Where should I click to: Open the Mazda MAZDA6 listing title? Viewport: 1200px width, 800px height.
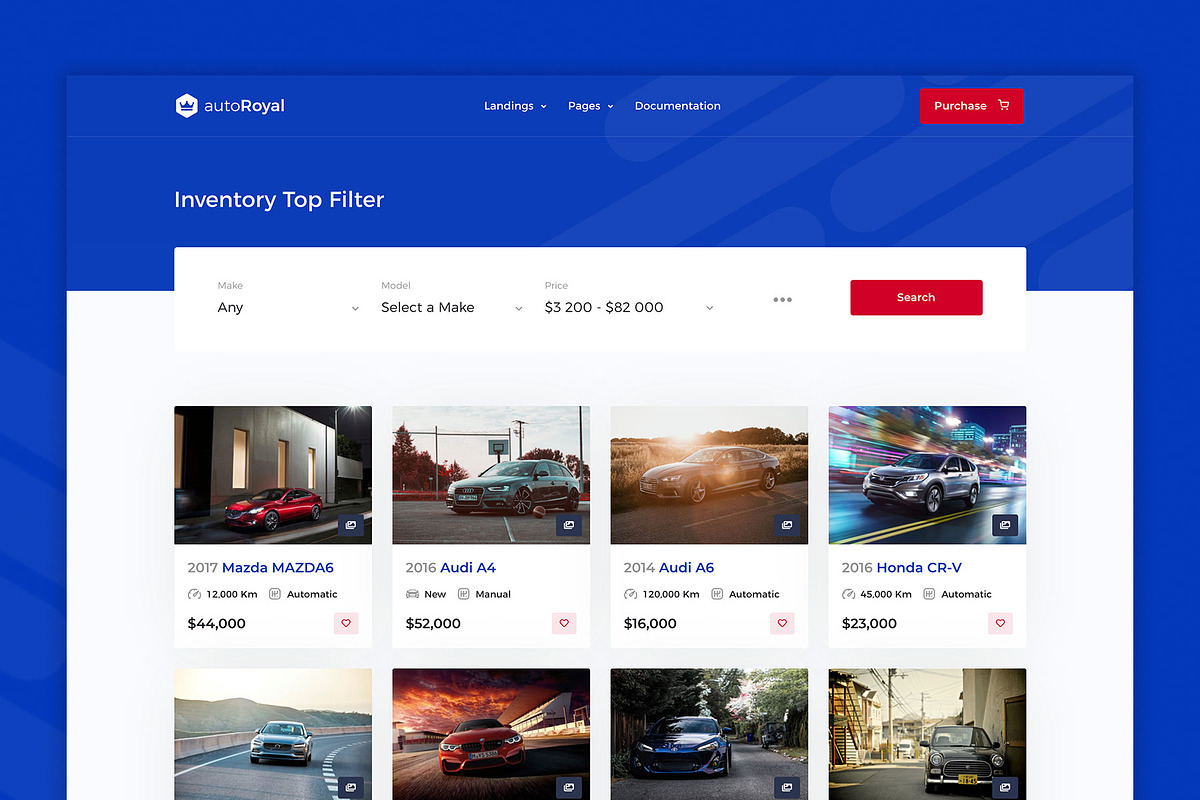tap(278, 568)
